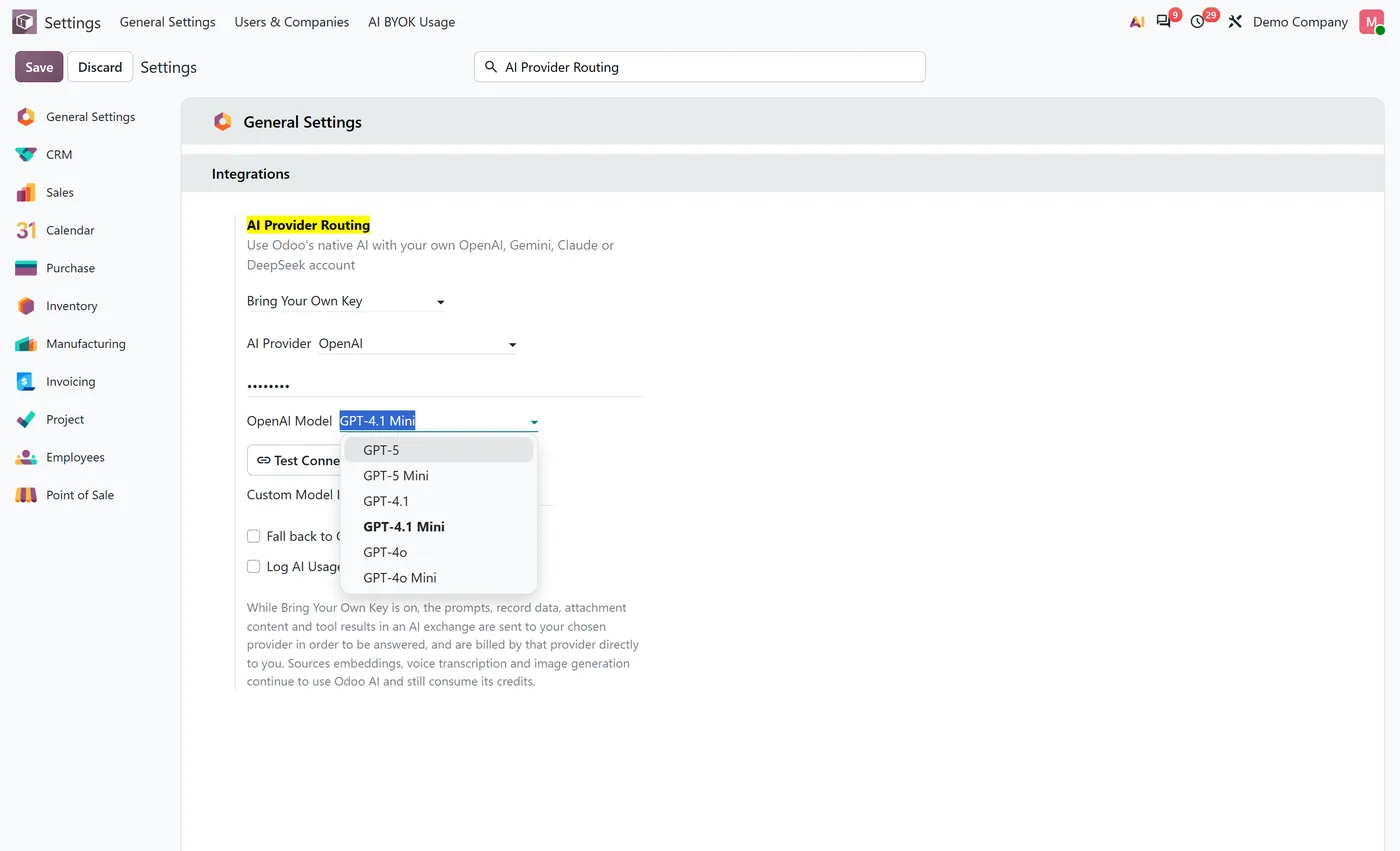Click the API key password field

[x=444, y=386]
